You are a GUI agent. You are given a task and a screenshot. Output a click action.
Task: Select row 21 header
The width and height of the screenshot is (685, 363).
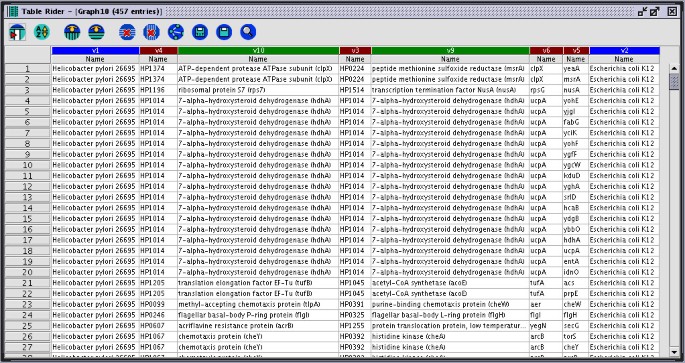click(28, 283)
